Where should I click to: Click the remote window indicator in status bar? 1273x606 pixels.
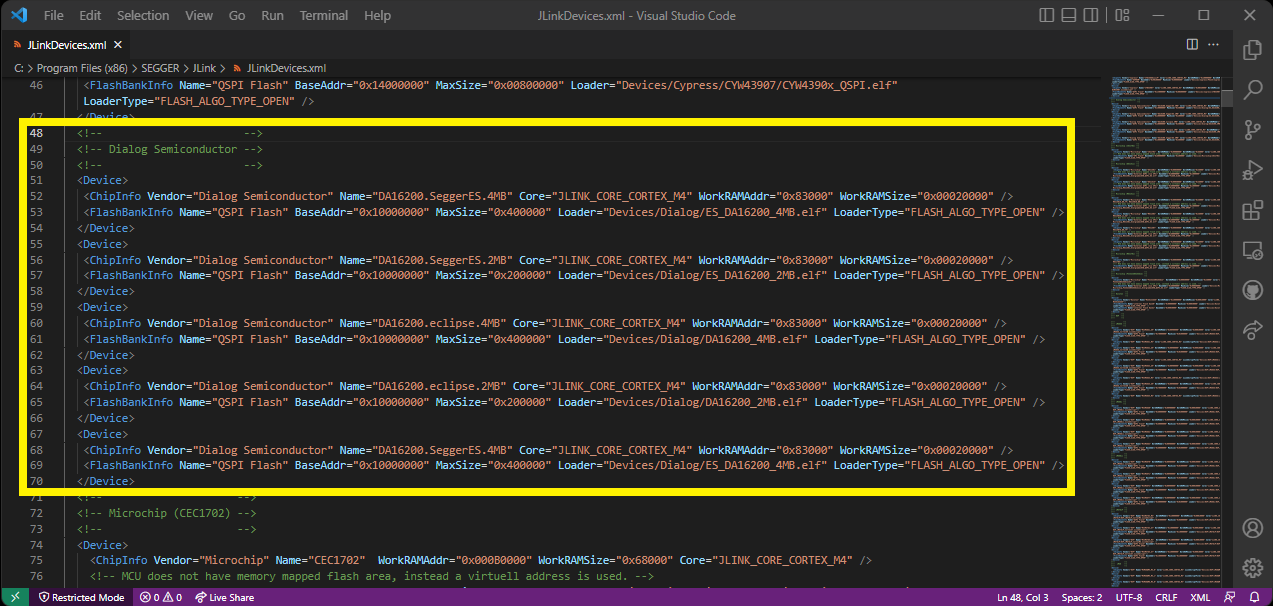[15, 597]
